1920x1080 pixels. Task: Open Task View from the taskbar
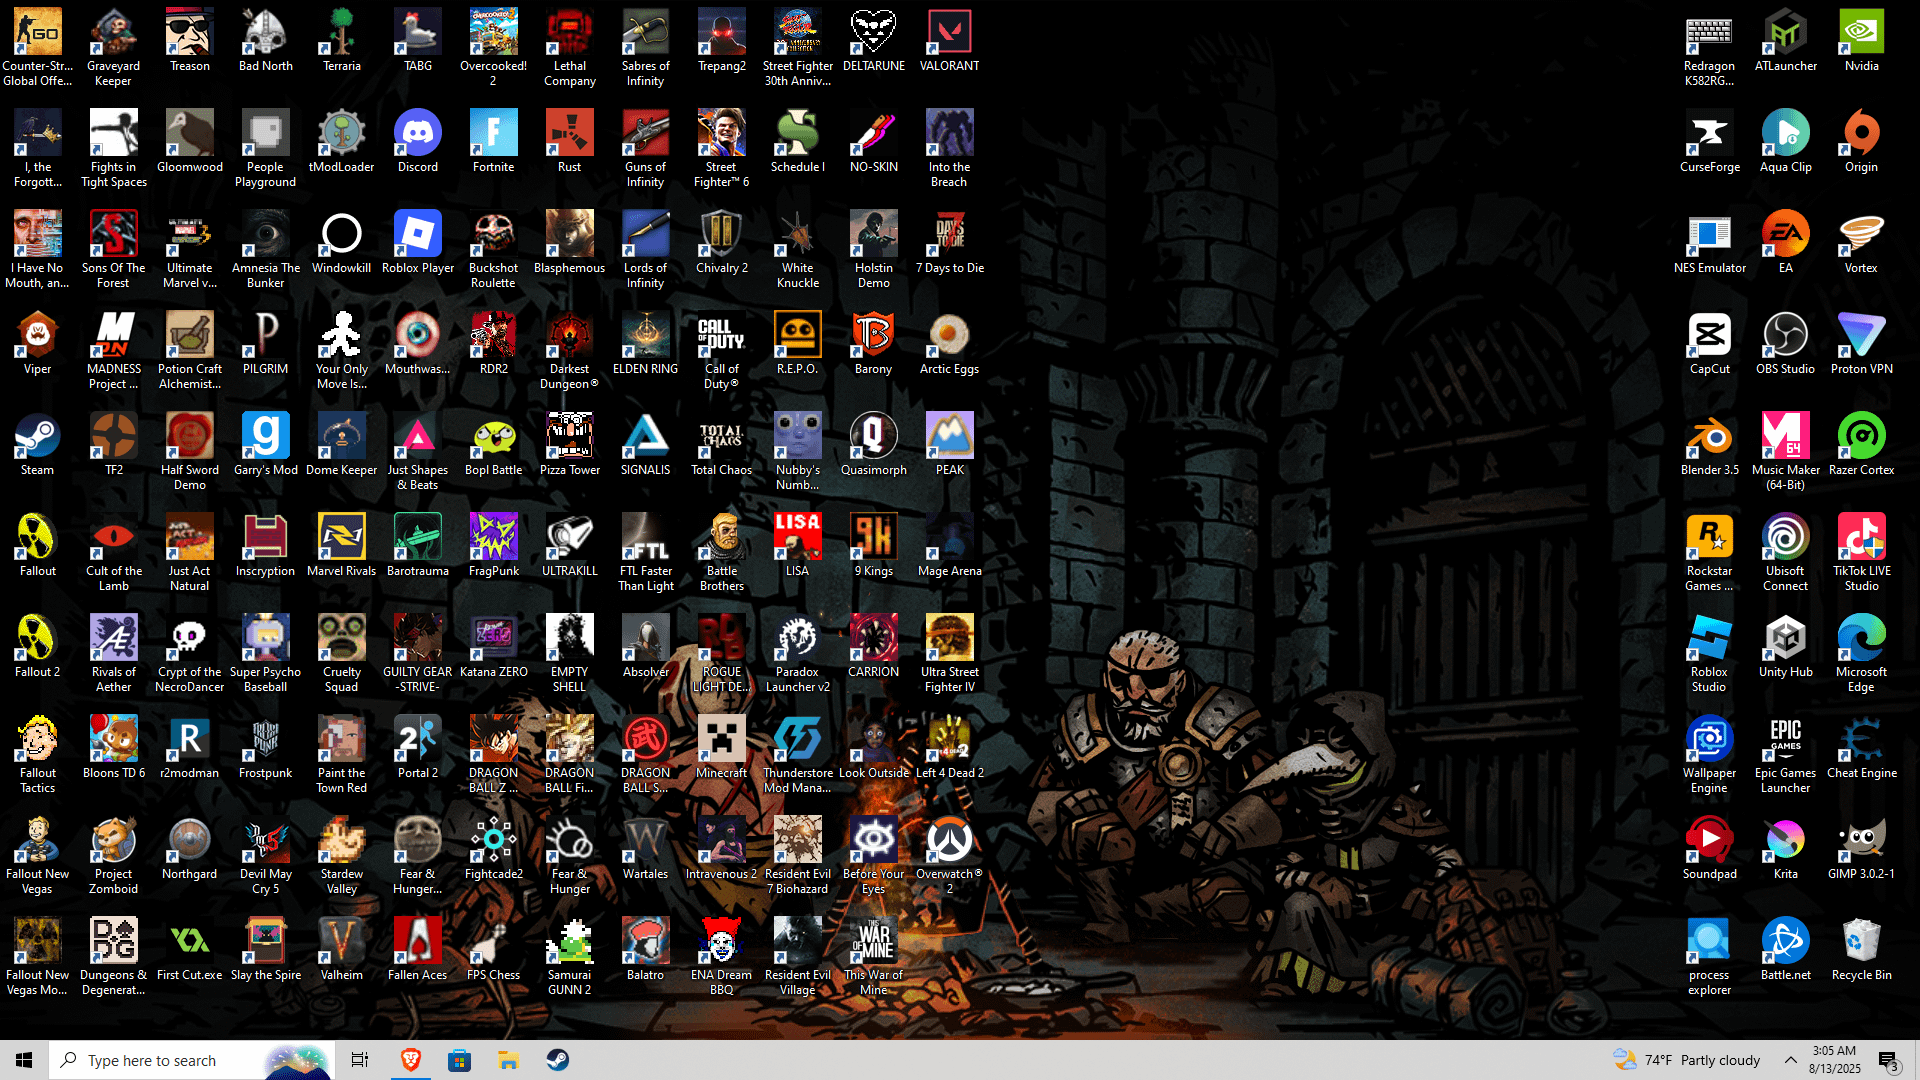click(360, 1060)
